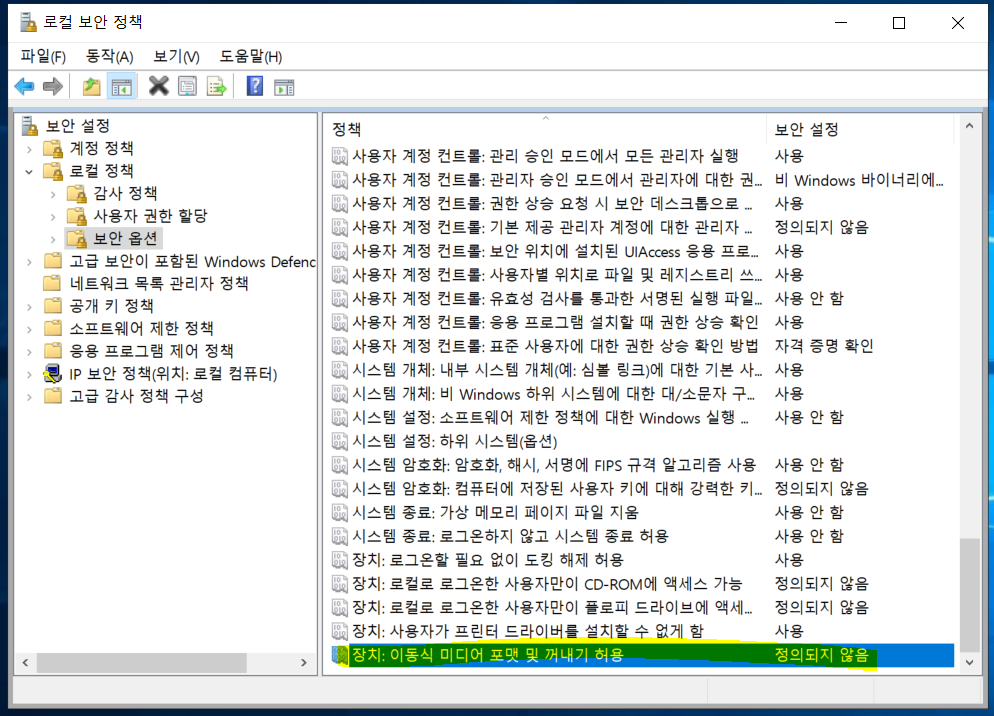This screenshot has width=994, height=716.
Task: Click policy icon of 장치: 로그온할 필요 없이 도킹 해제 허용
Action: pyautogui.click(x=340, y=560)
